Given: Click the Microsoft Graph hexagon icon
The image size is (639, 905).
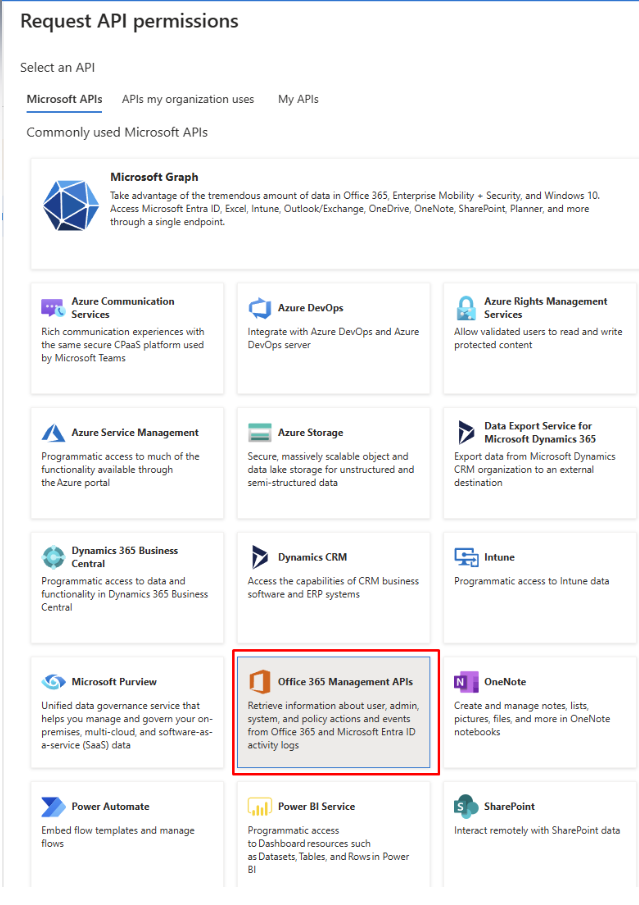Looking at the screenshot, I should 70,204.
